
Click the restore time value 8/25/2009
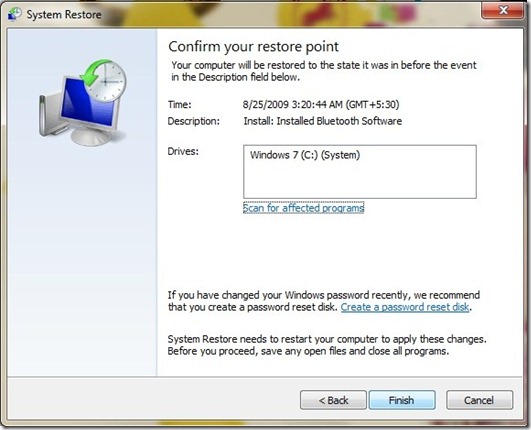click(x=321, y=104)
